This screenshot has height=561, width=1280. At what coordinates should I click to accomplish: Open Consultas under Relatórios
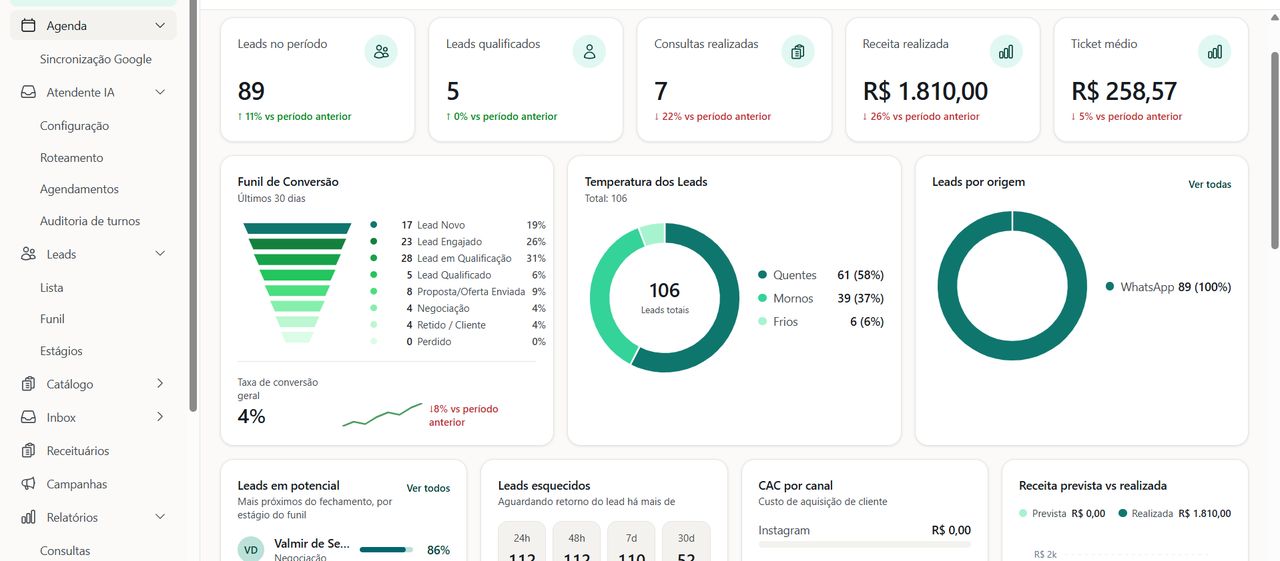click(x=65, y=551)
